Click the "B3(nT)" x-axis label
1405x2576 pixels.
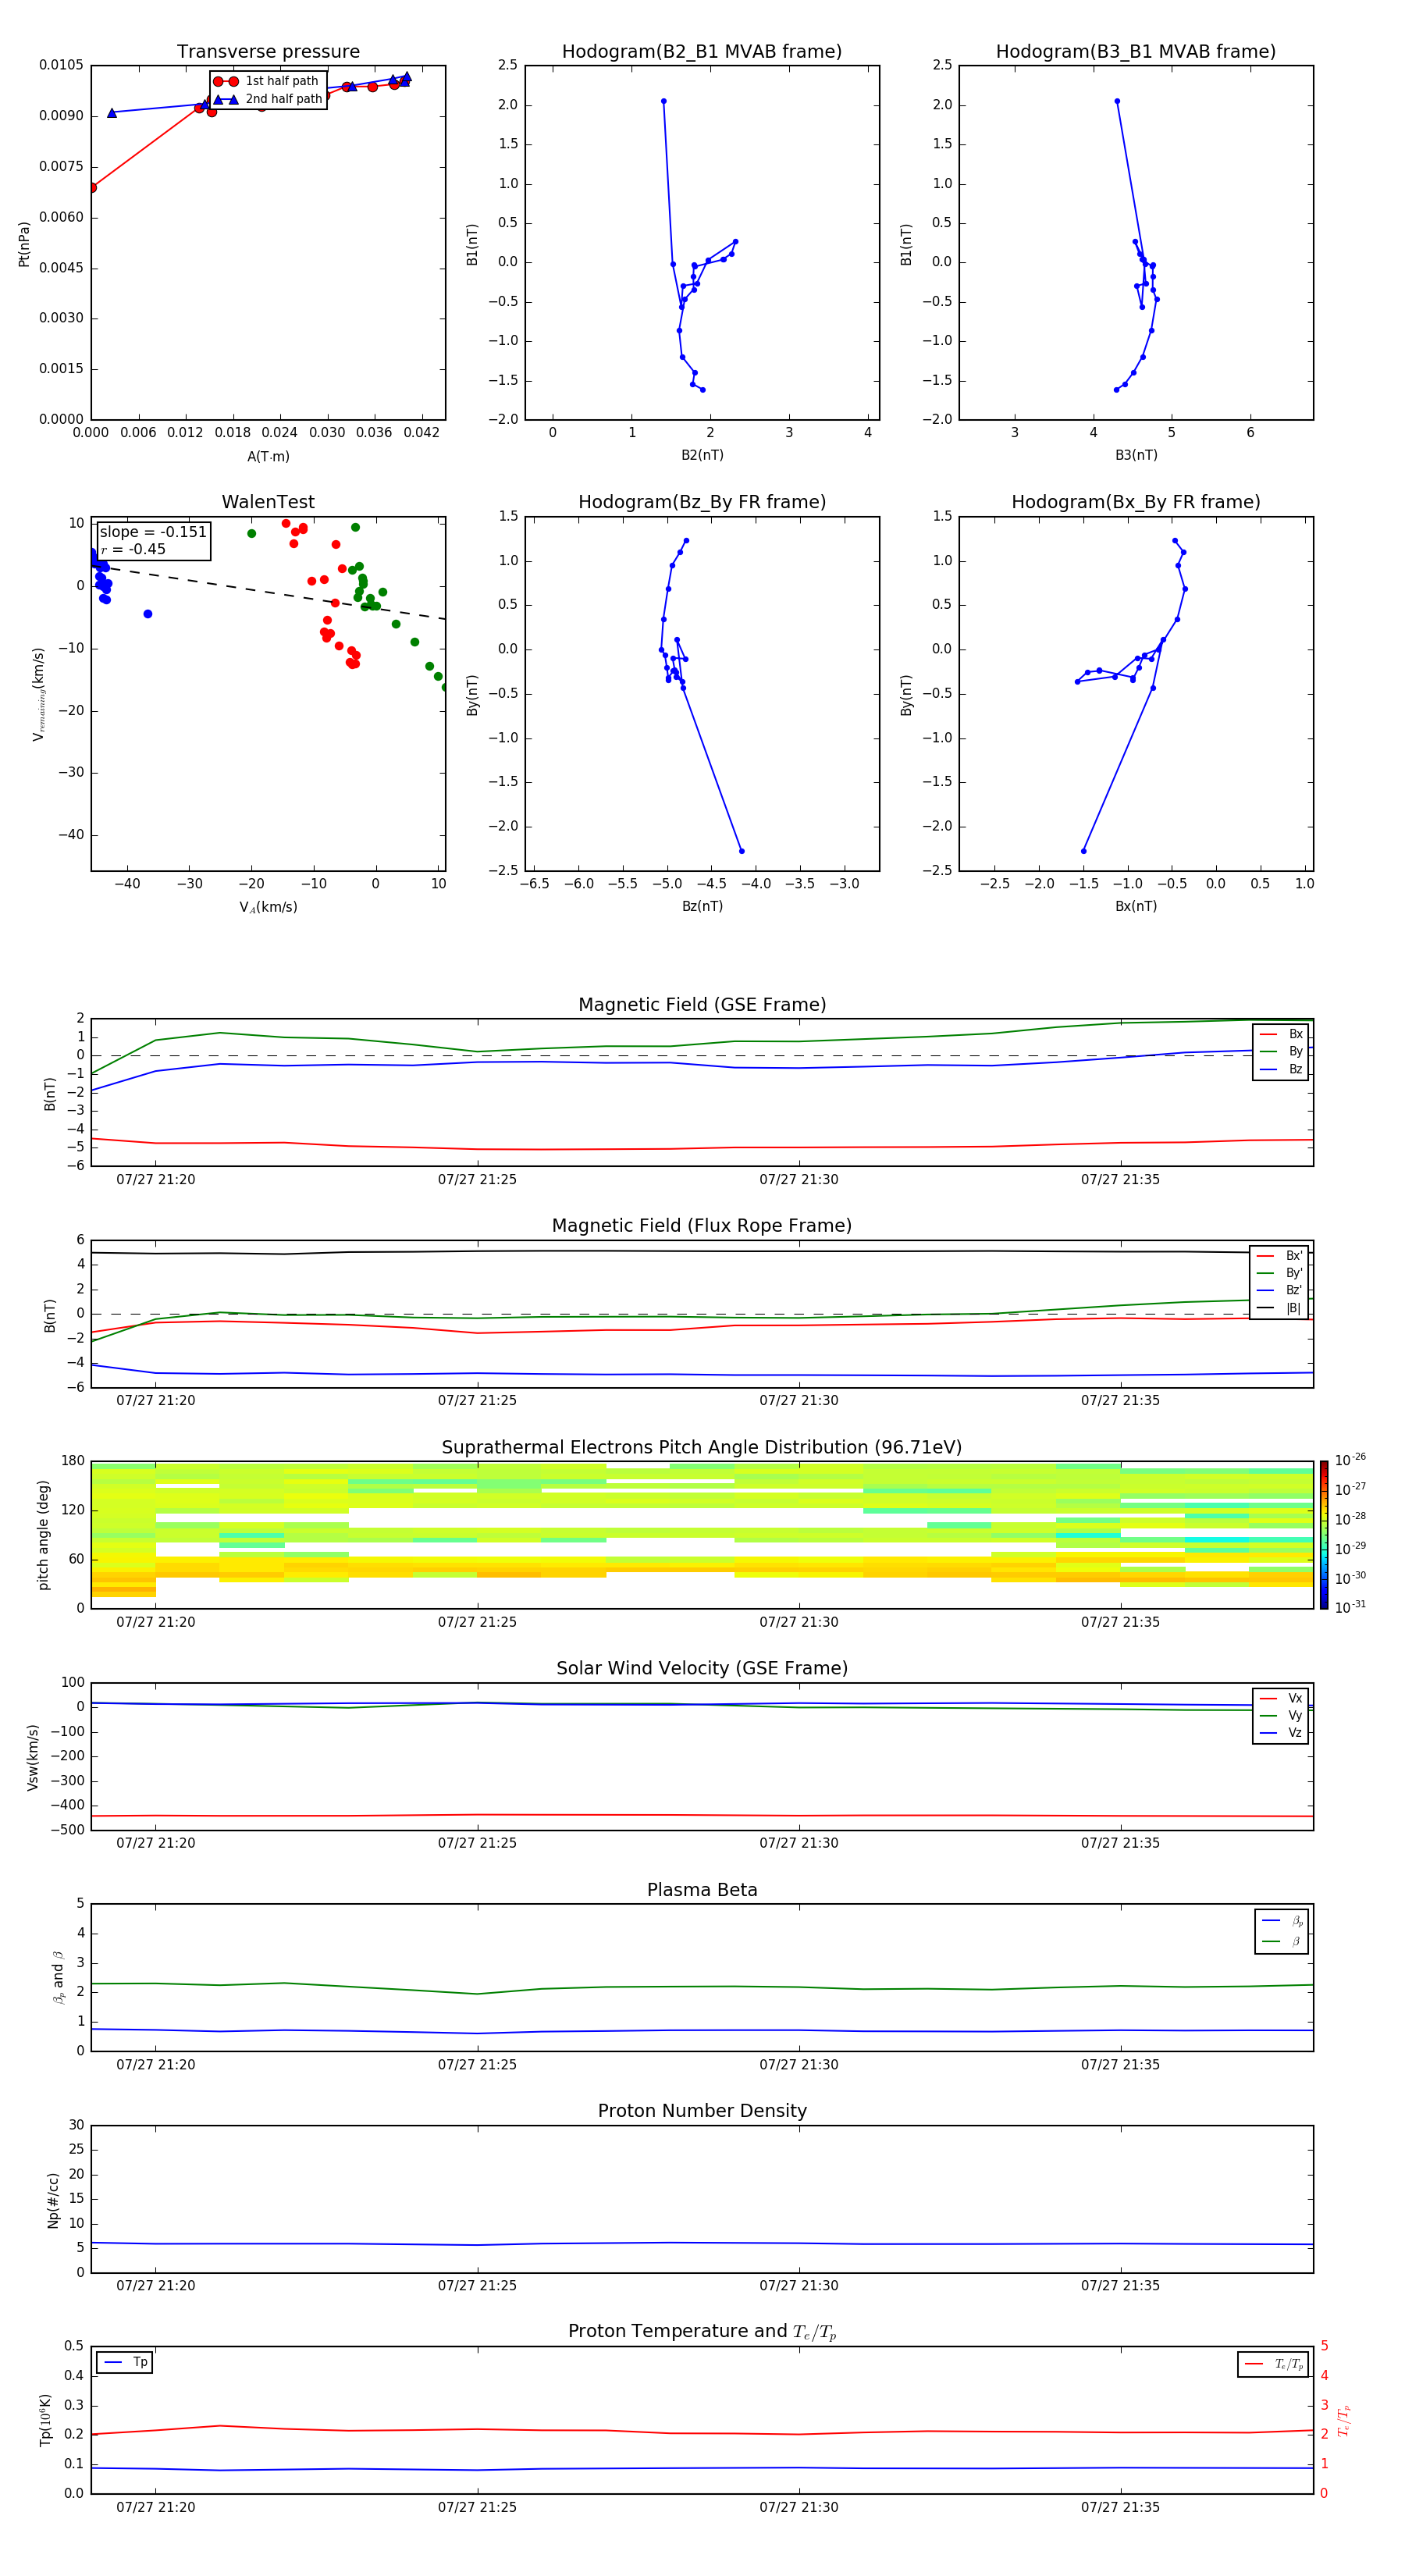click(1136, 455)
